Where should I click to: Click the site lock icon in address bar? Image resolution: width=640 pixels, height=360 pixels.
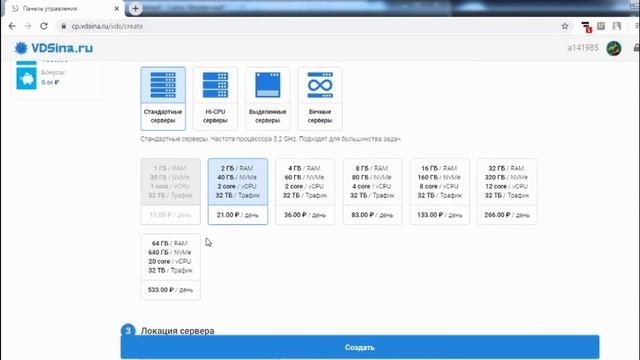tap(64, 26)
